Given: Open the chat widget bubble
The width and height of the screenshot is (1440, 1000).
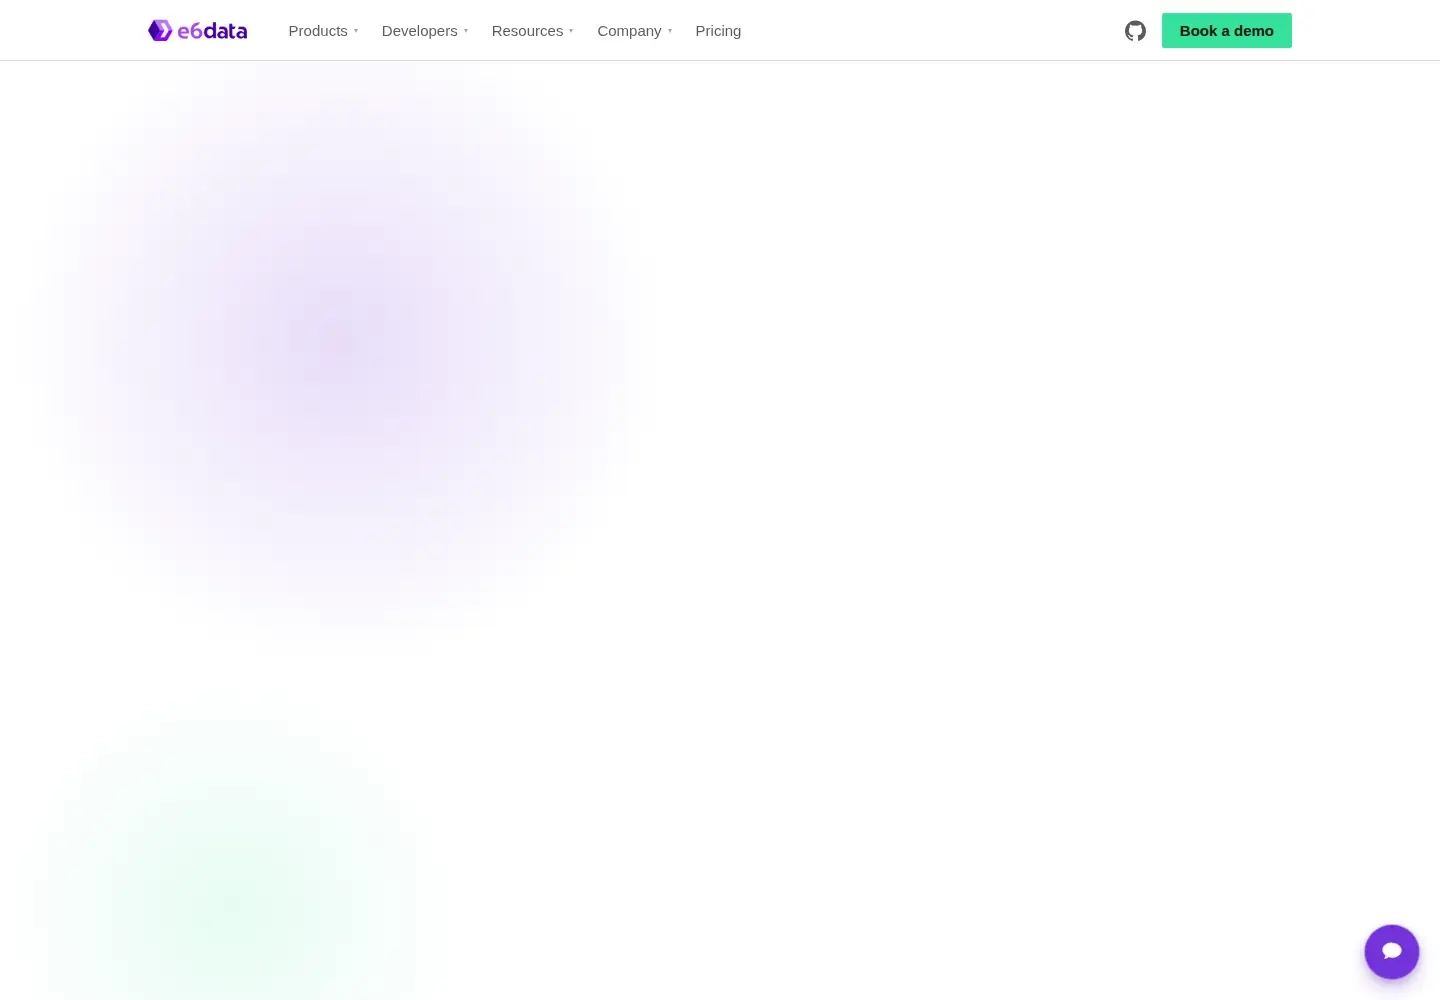Looking at the screenshot, I should [1392, 952].
